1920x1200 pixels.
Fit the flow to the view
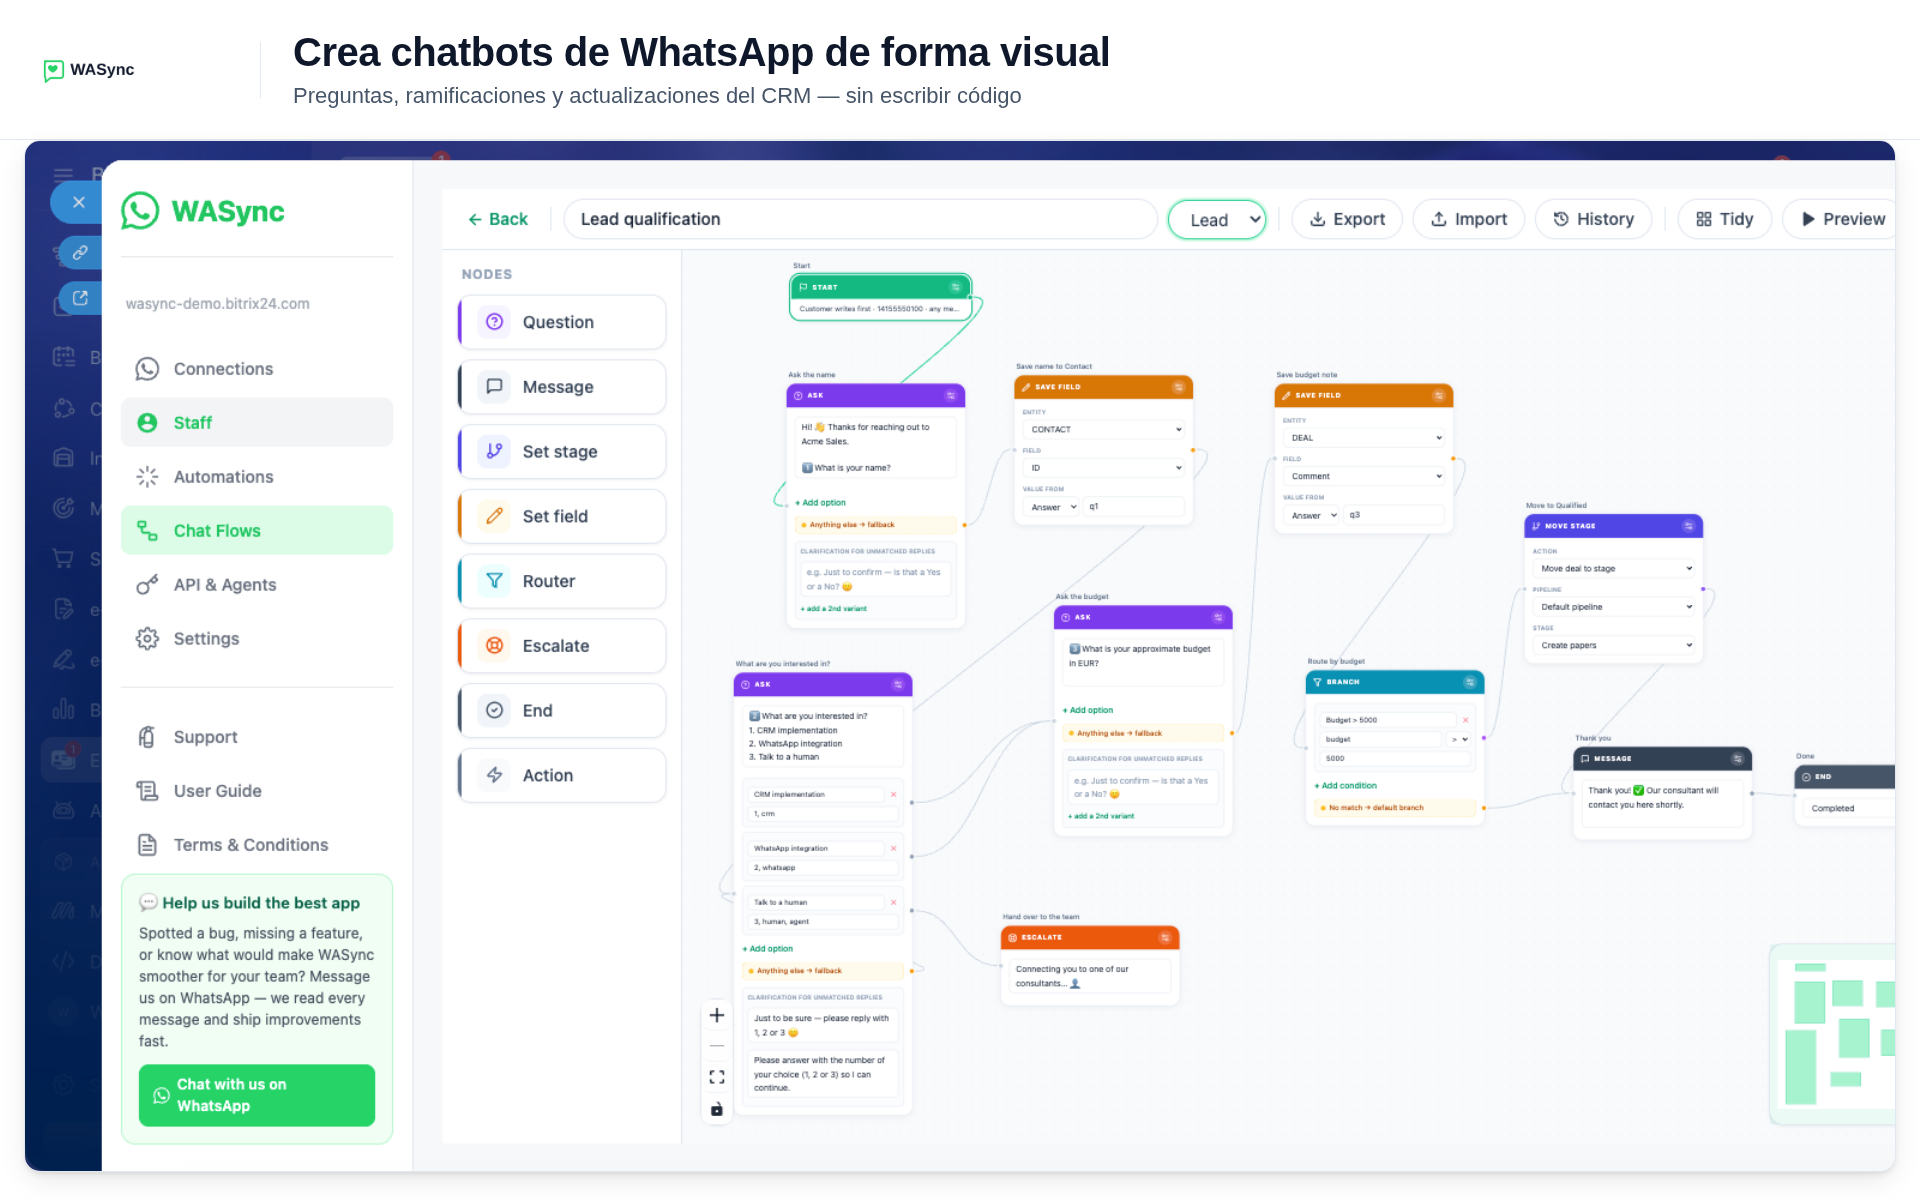point(717,1077)
